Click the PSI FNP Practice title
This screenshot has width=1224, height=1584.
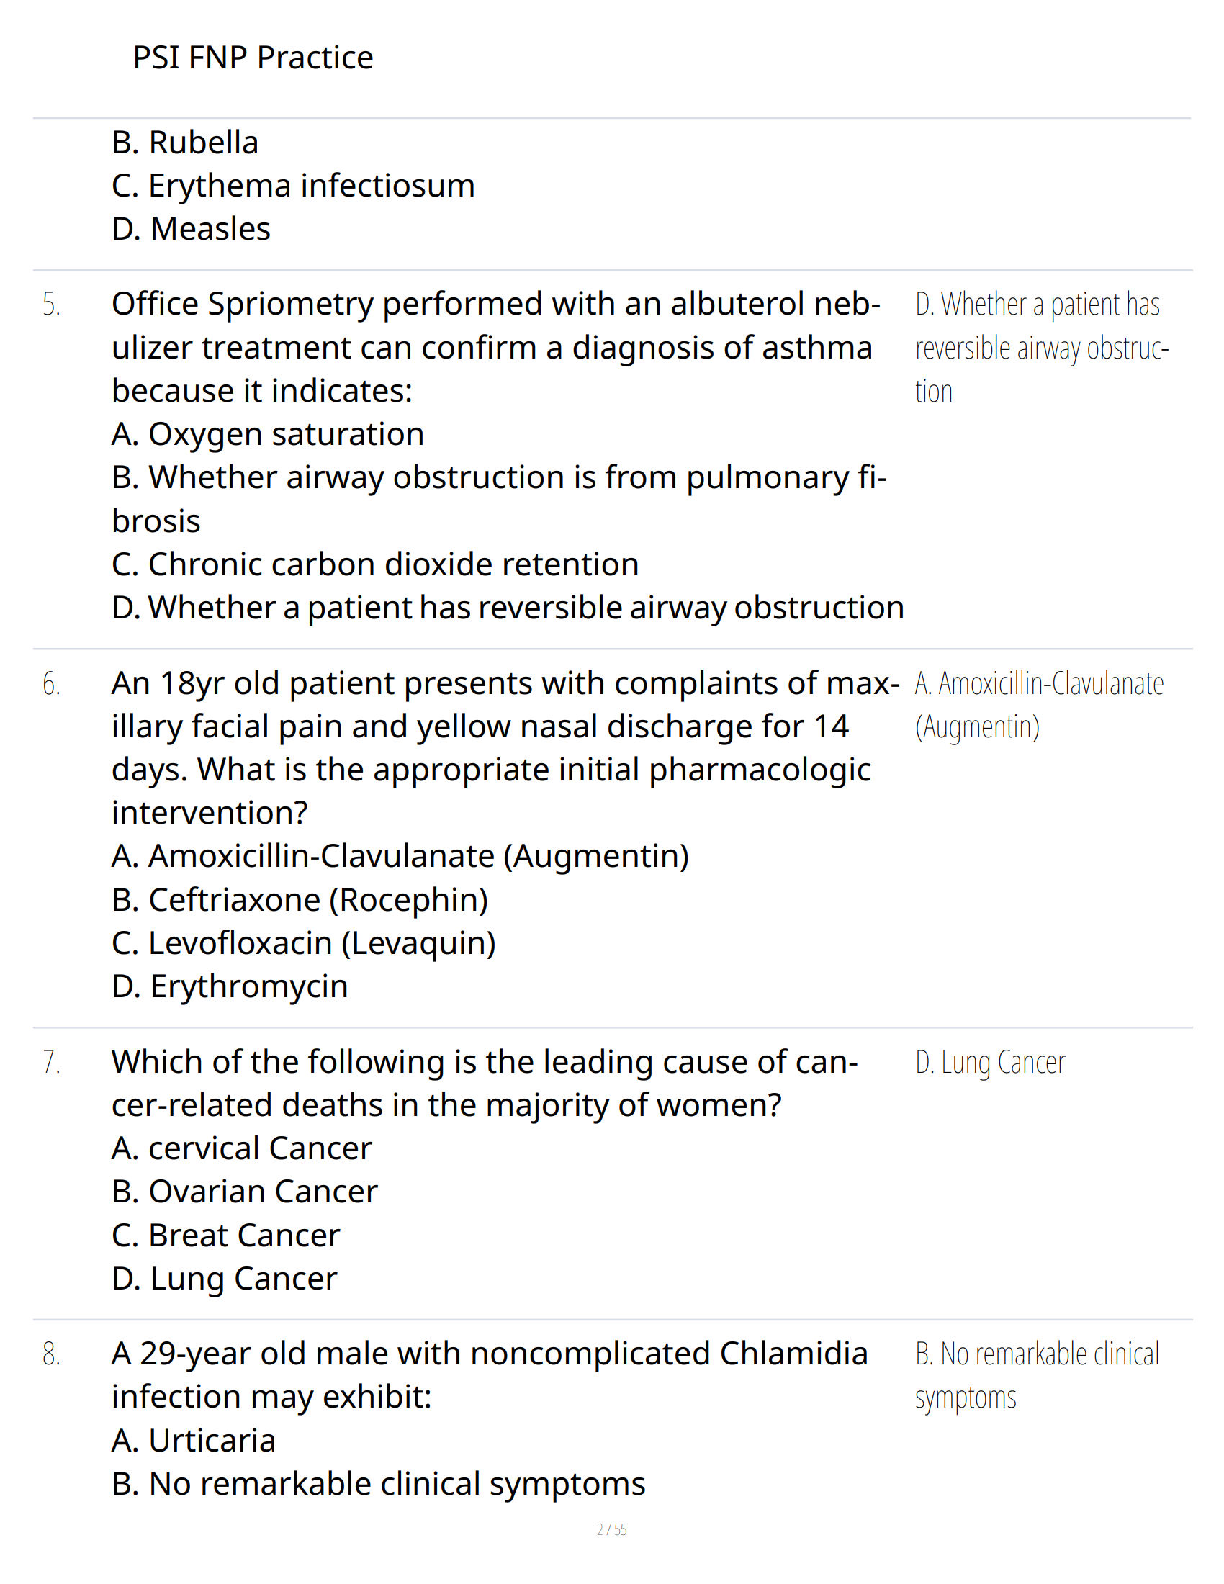tap(253, 57)
